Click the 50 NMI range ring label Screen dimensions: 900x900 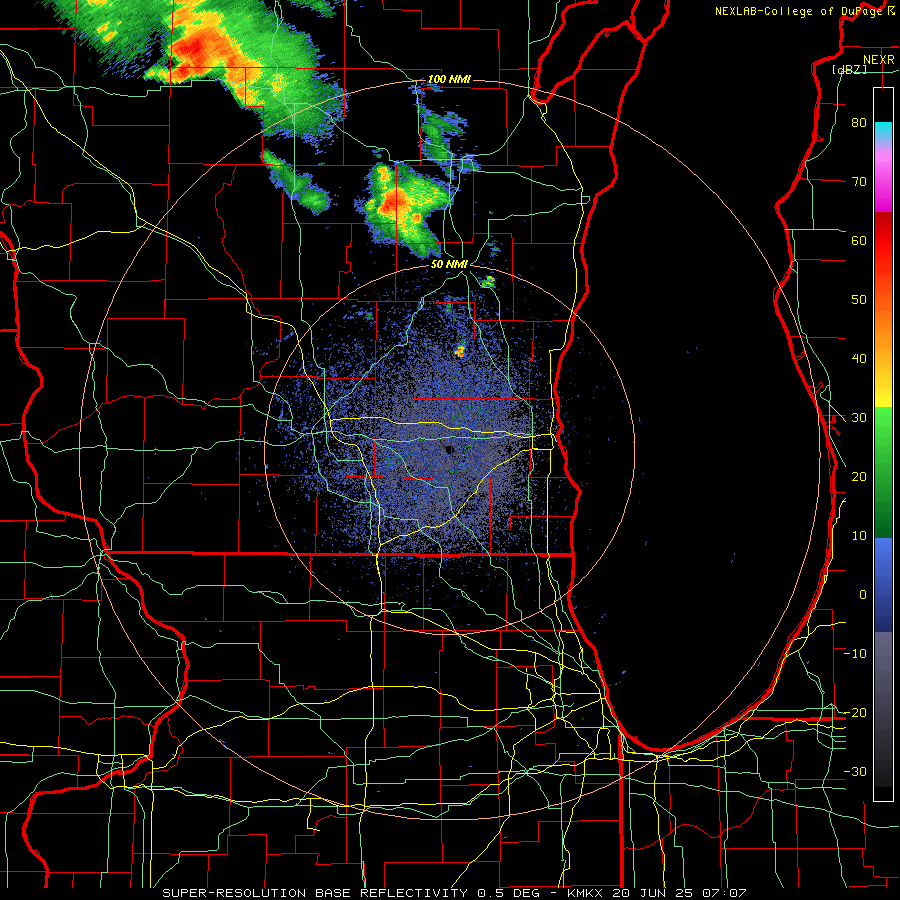[x=449, y=264]
